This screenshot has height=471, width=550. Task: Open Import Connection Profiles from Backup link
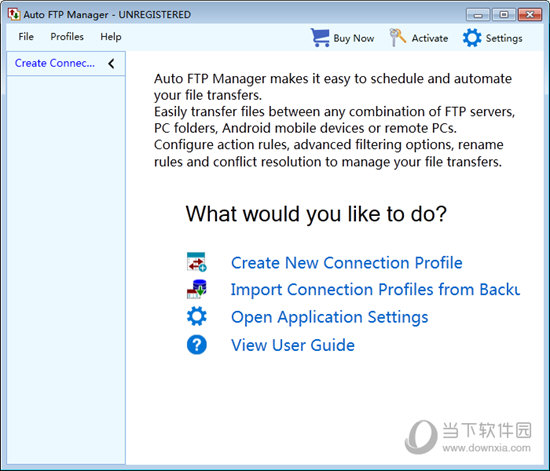[375, 290]
